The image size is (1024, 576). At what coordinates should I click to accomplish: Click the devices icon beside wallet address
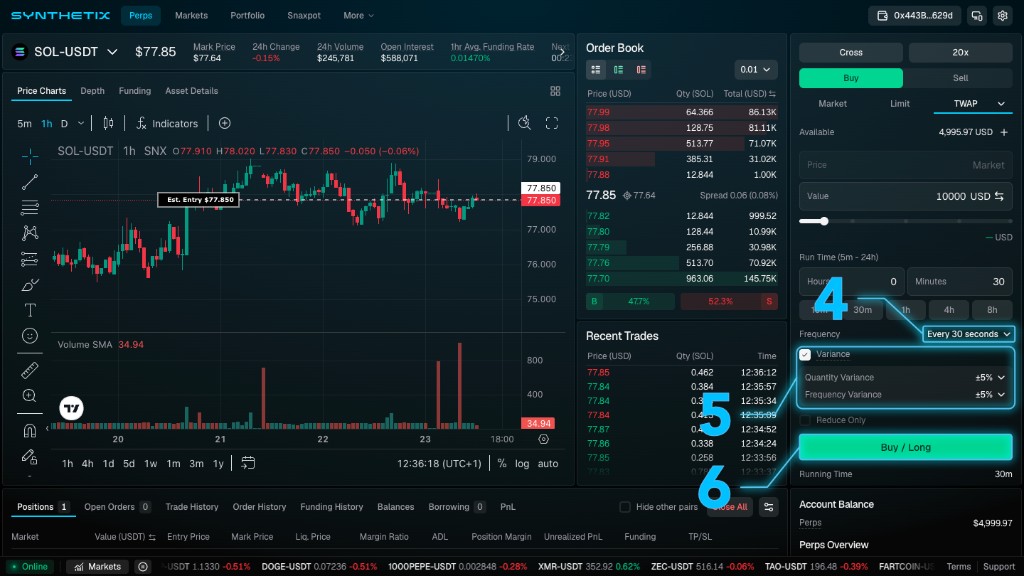coord(977,16)
